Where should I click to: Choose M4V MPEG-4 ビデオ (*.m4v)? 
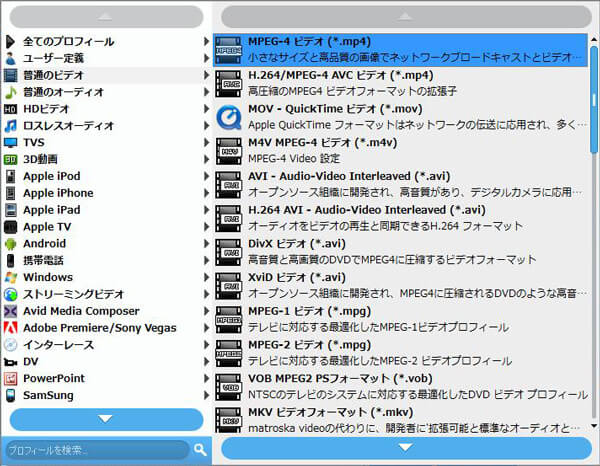tap(400, 151)
